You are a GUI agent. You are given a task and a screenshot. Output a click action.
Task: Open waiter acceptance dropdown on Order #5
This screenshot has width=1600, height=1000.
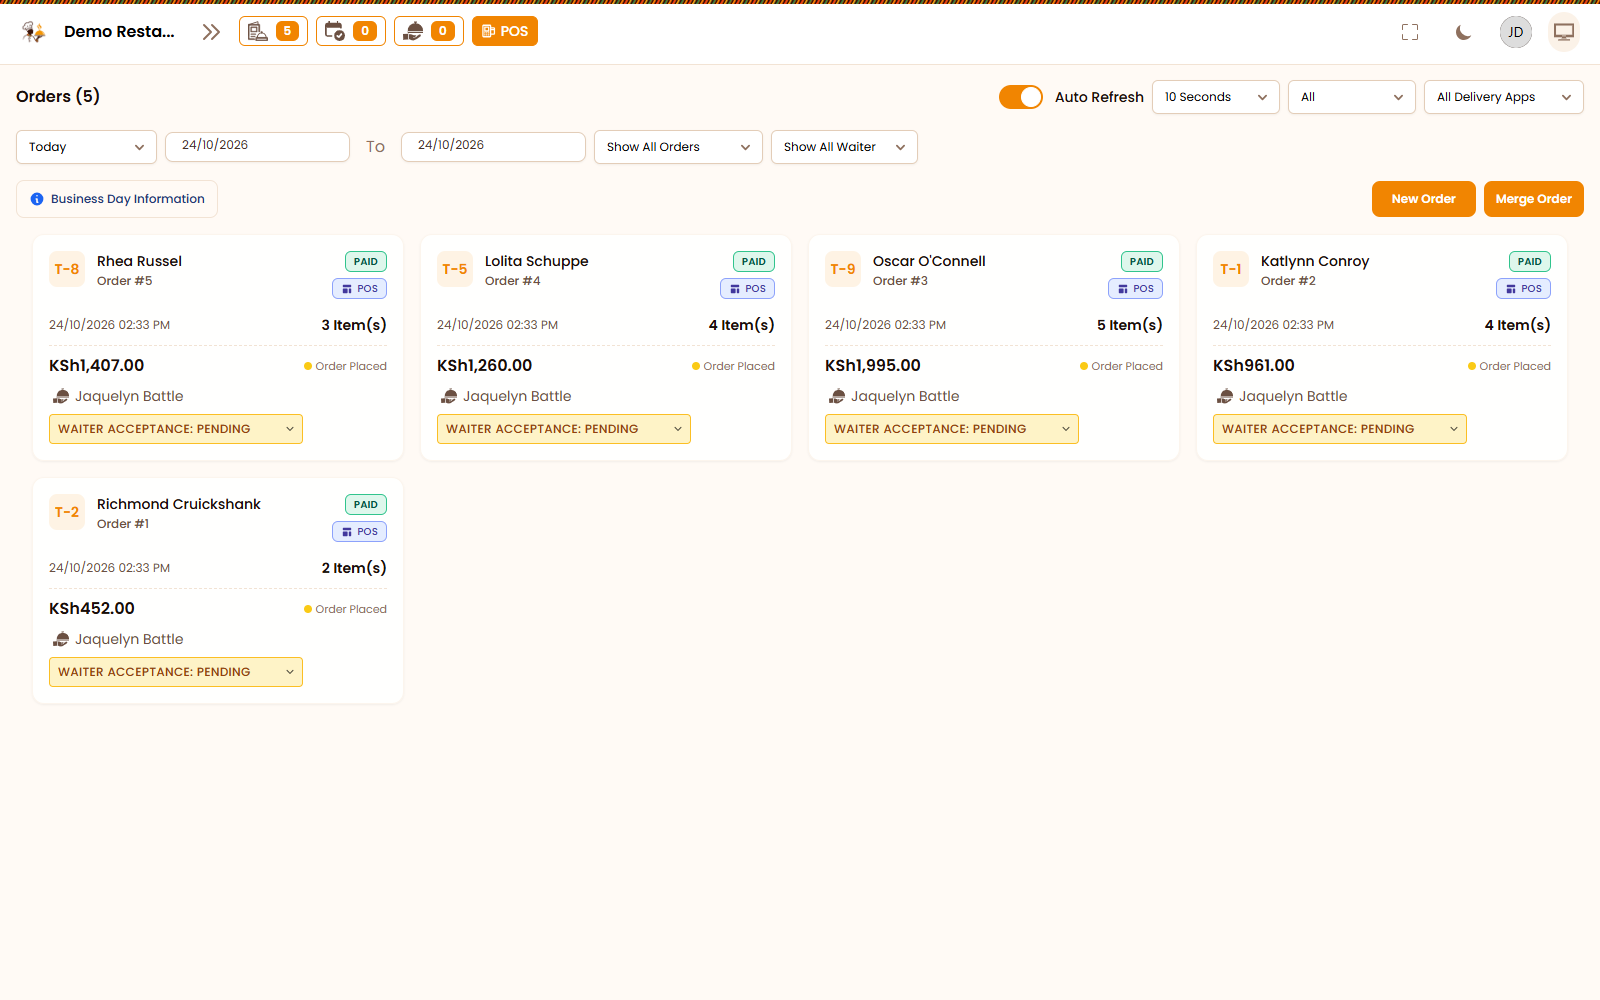pos(176,429)
